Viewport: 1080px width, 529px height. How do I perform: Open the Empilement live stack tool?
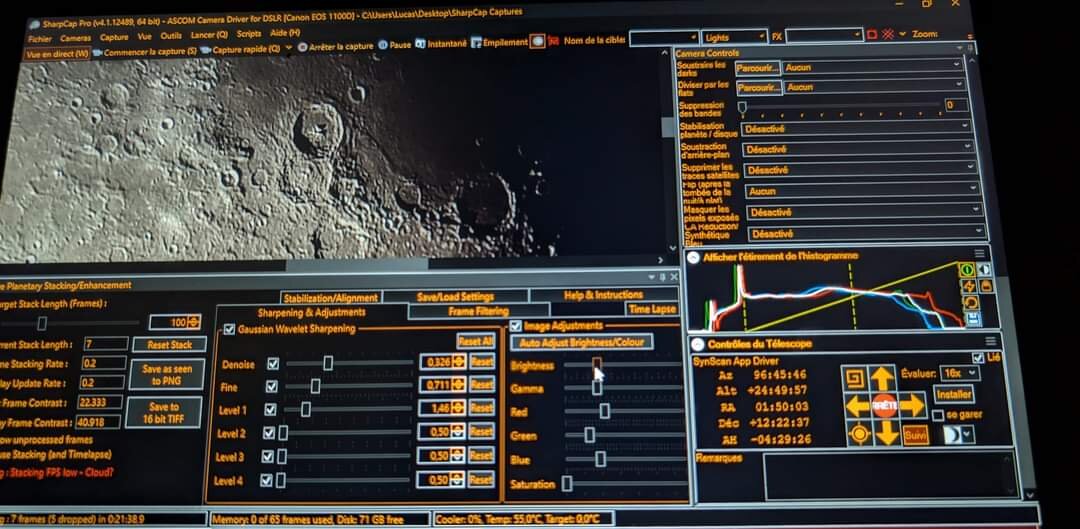pyautogui.click(x=499, y=43)
